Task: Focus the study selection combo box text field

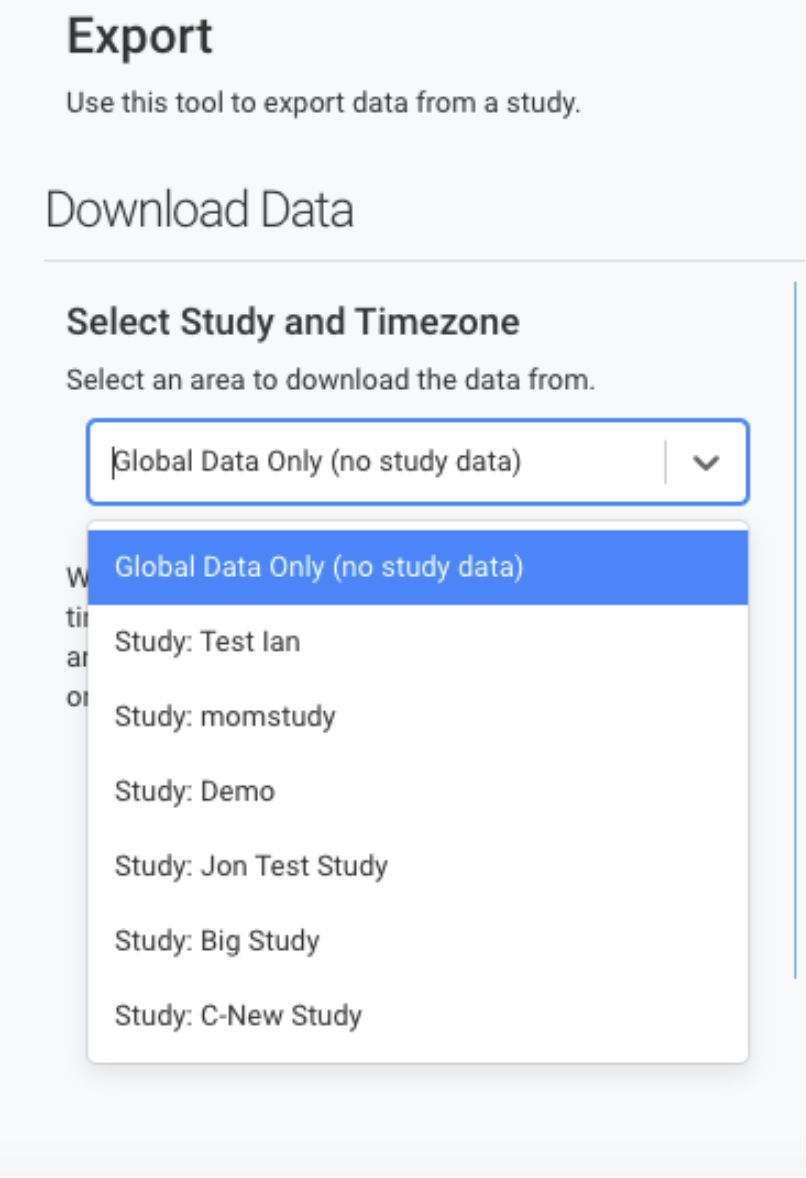Action: pyautogui.click(x=380, y=463)
